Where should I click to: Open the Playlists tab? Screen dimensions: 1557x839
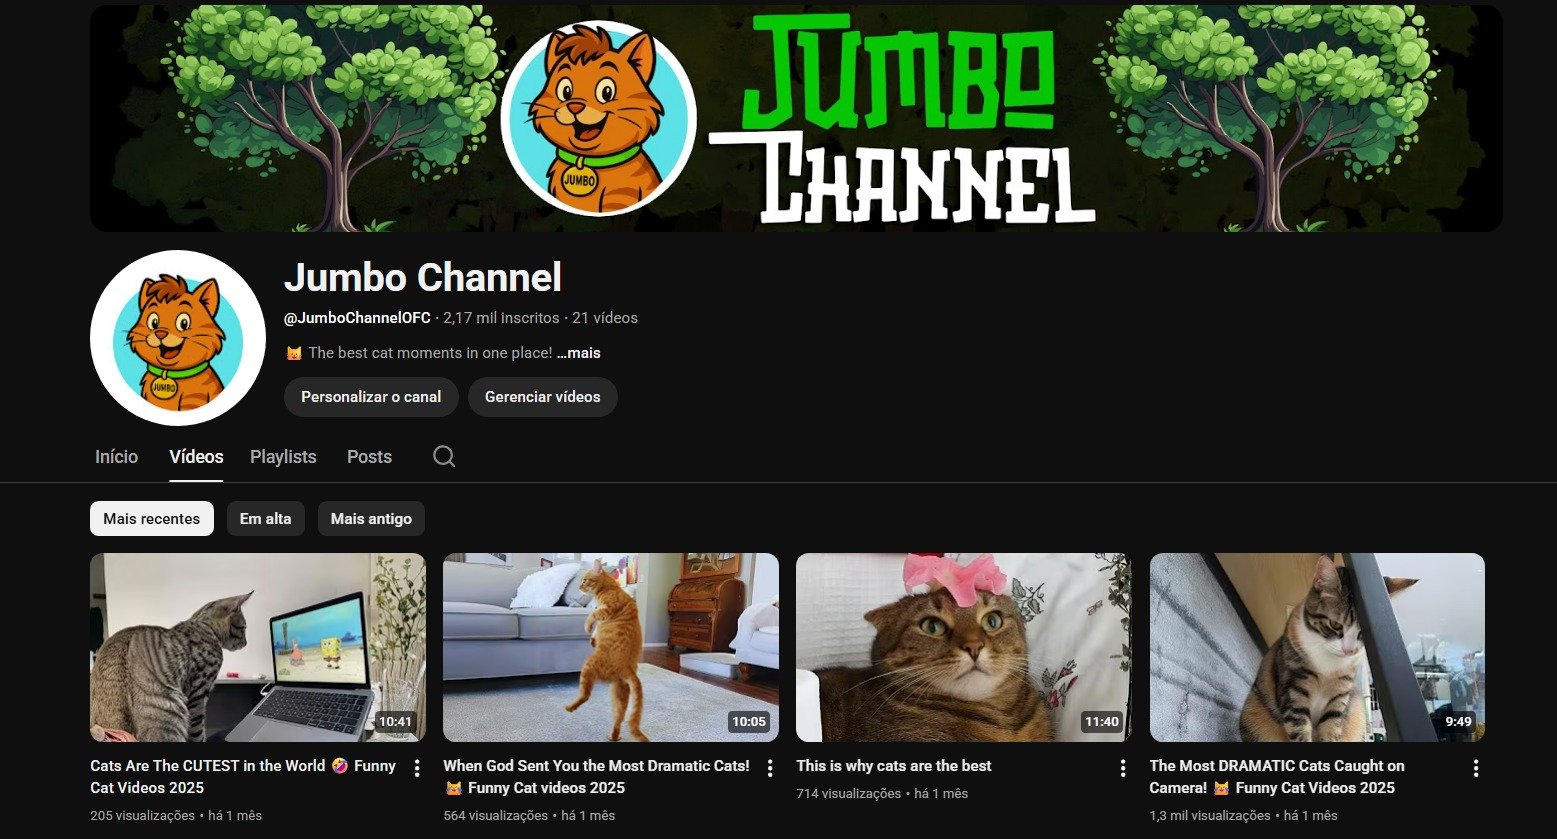283,457
